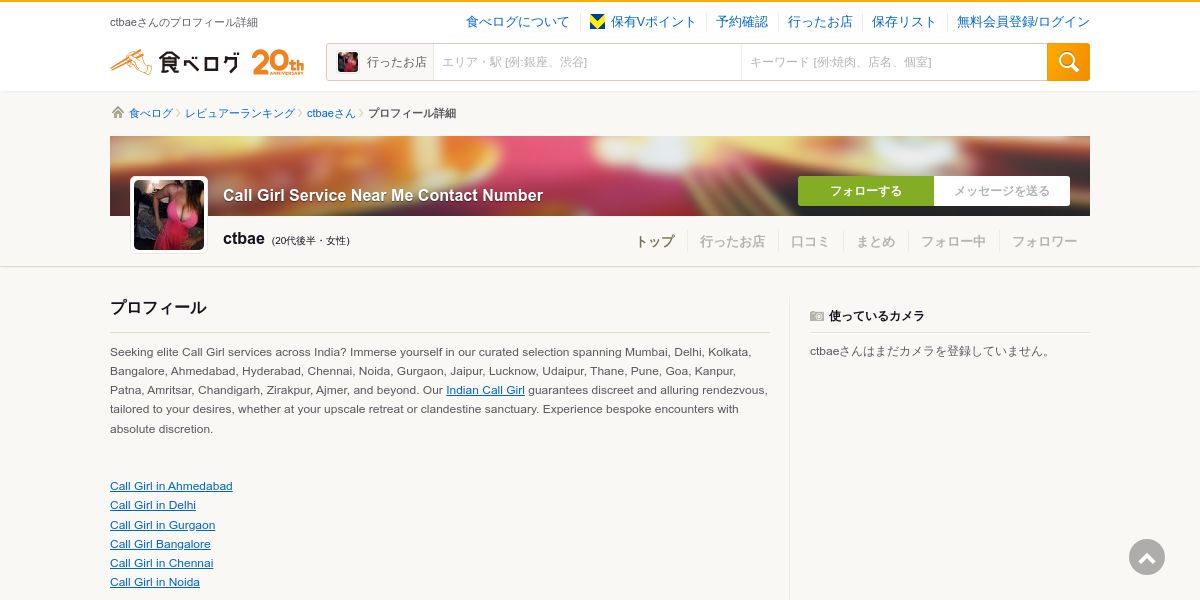Screen dimensions: 1200x600
Task: Open 行ったお店 header link
Action: 820,22
